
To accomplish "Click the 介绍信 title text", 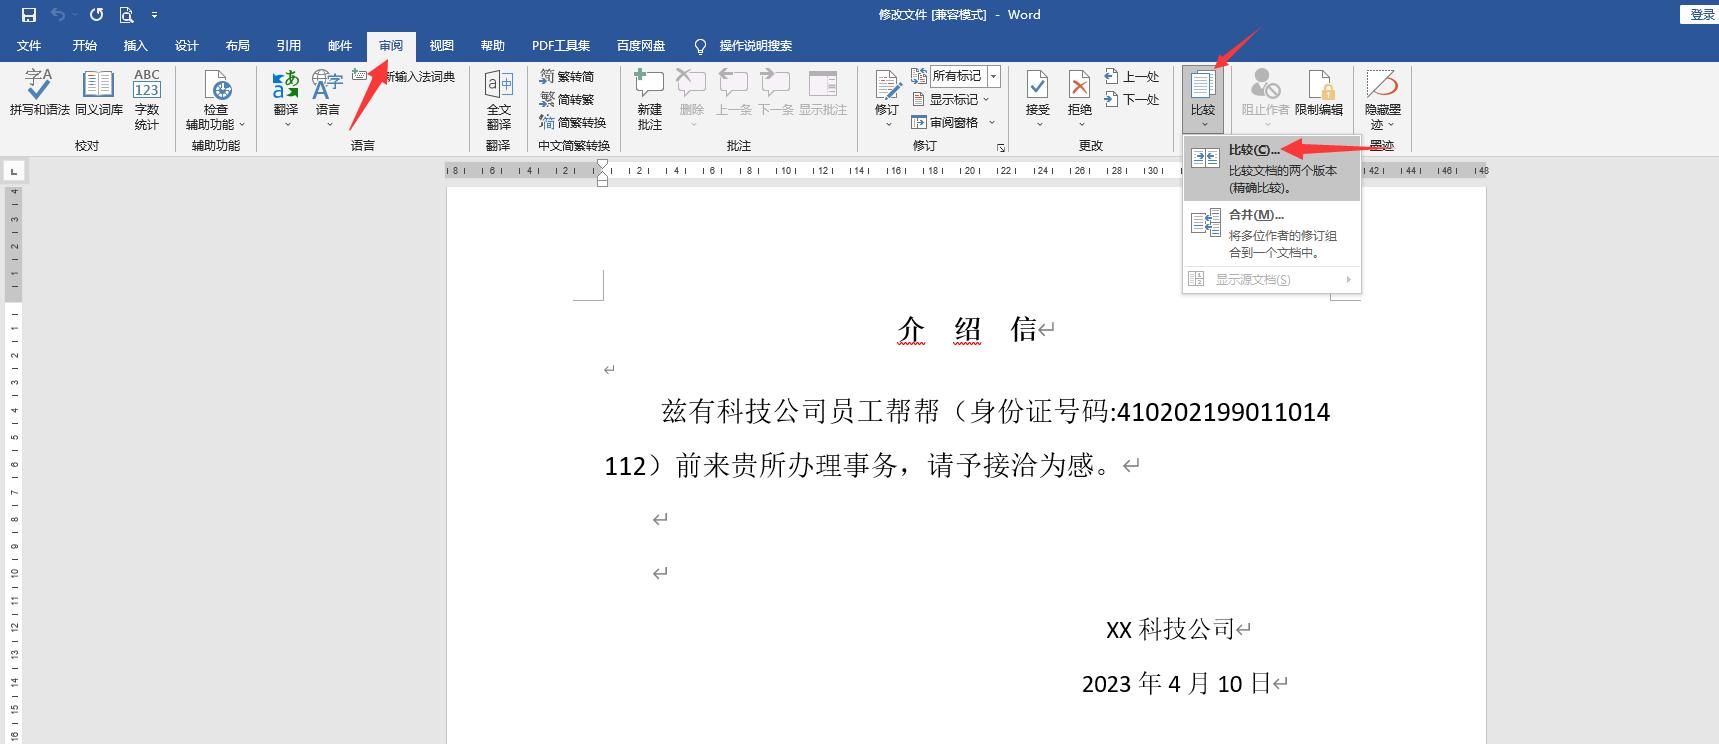I will click(967, 329).
